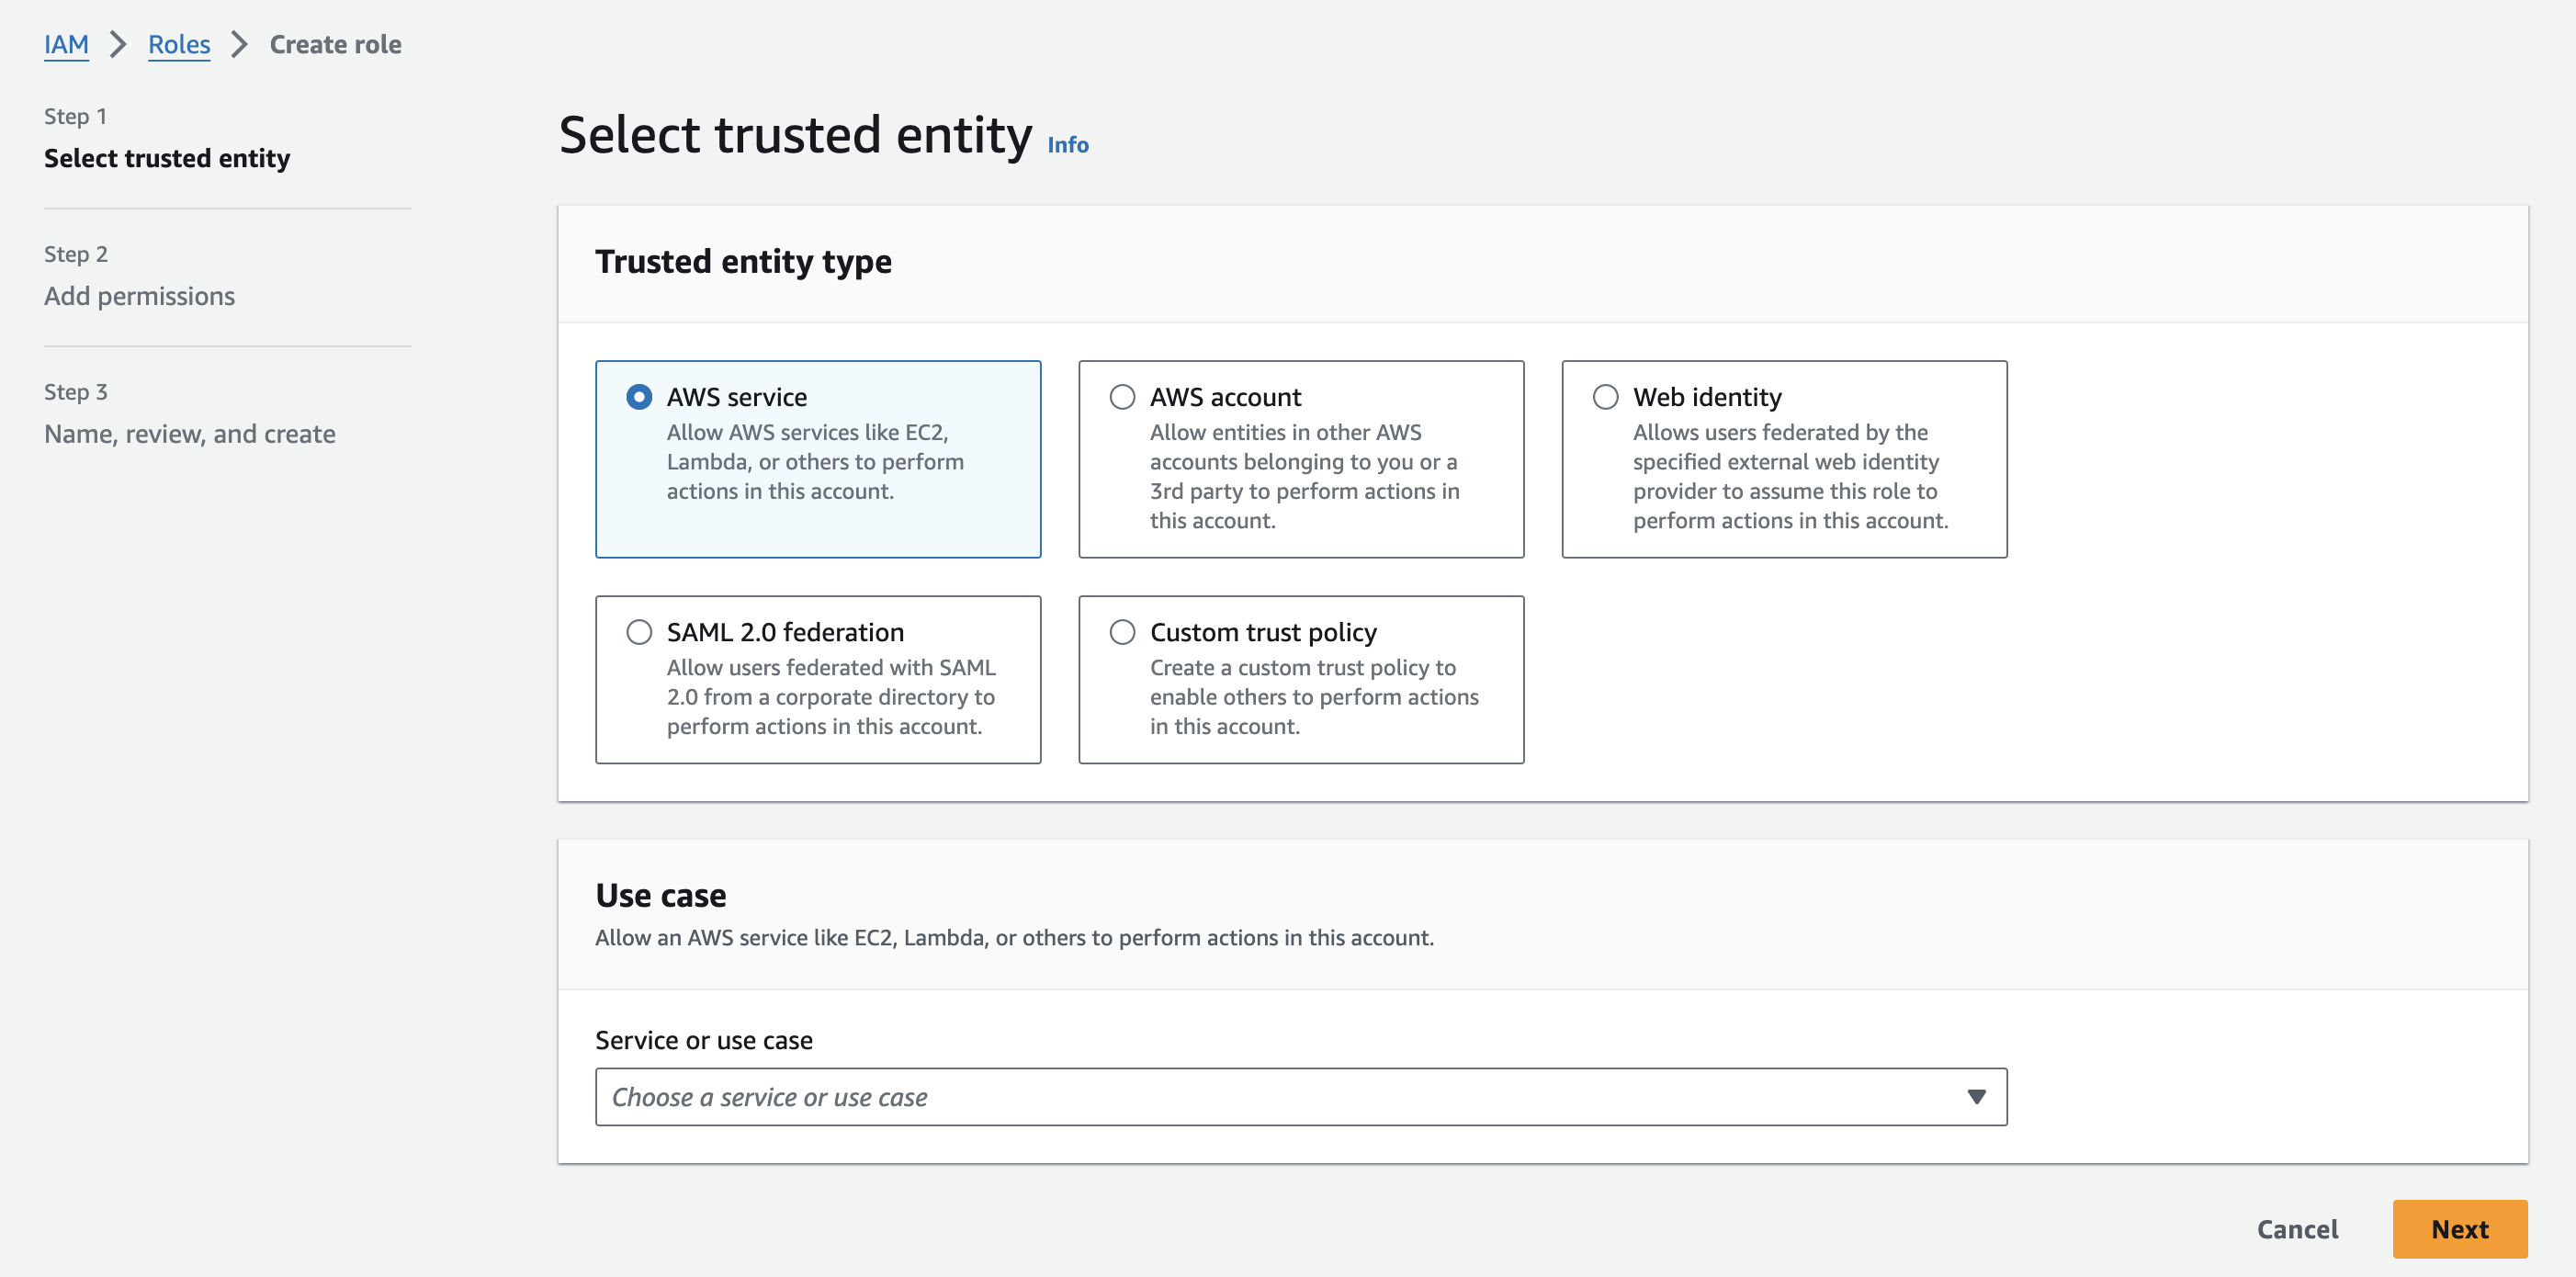Pick the SAML 2.0 federation option

638,632
